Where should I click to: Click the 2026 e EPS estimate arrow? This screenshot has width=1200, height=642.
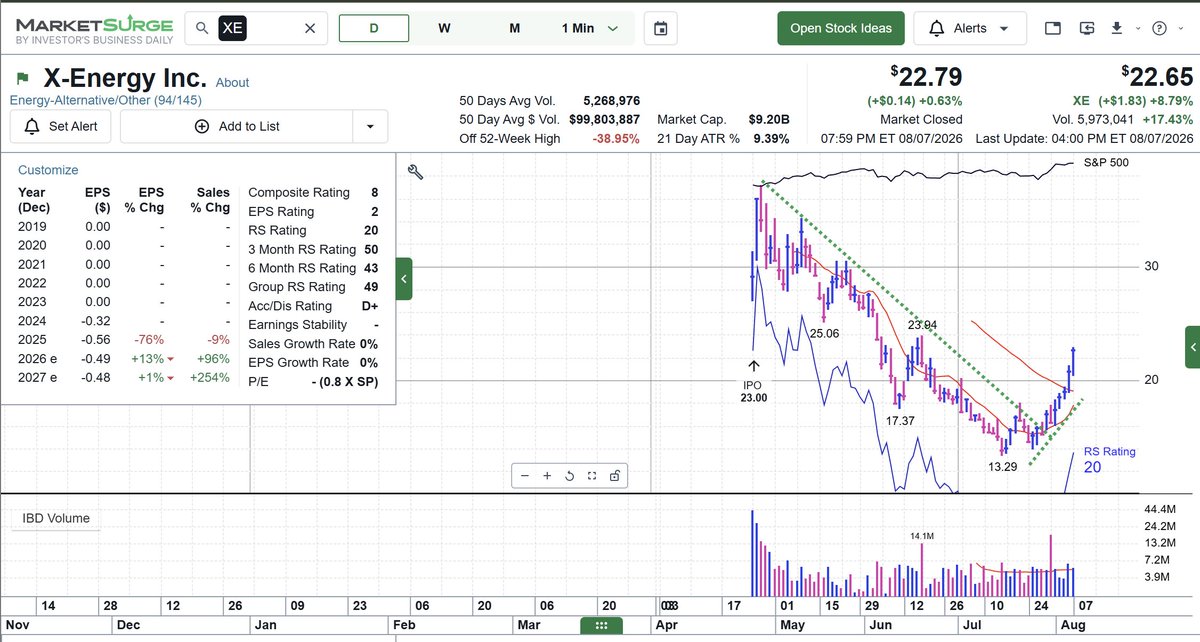click(172, 360)
